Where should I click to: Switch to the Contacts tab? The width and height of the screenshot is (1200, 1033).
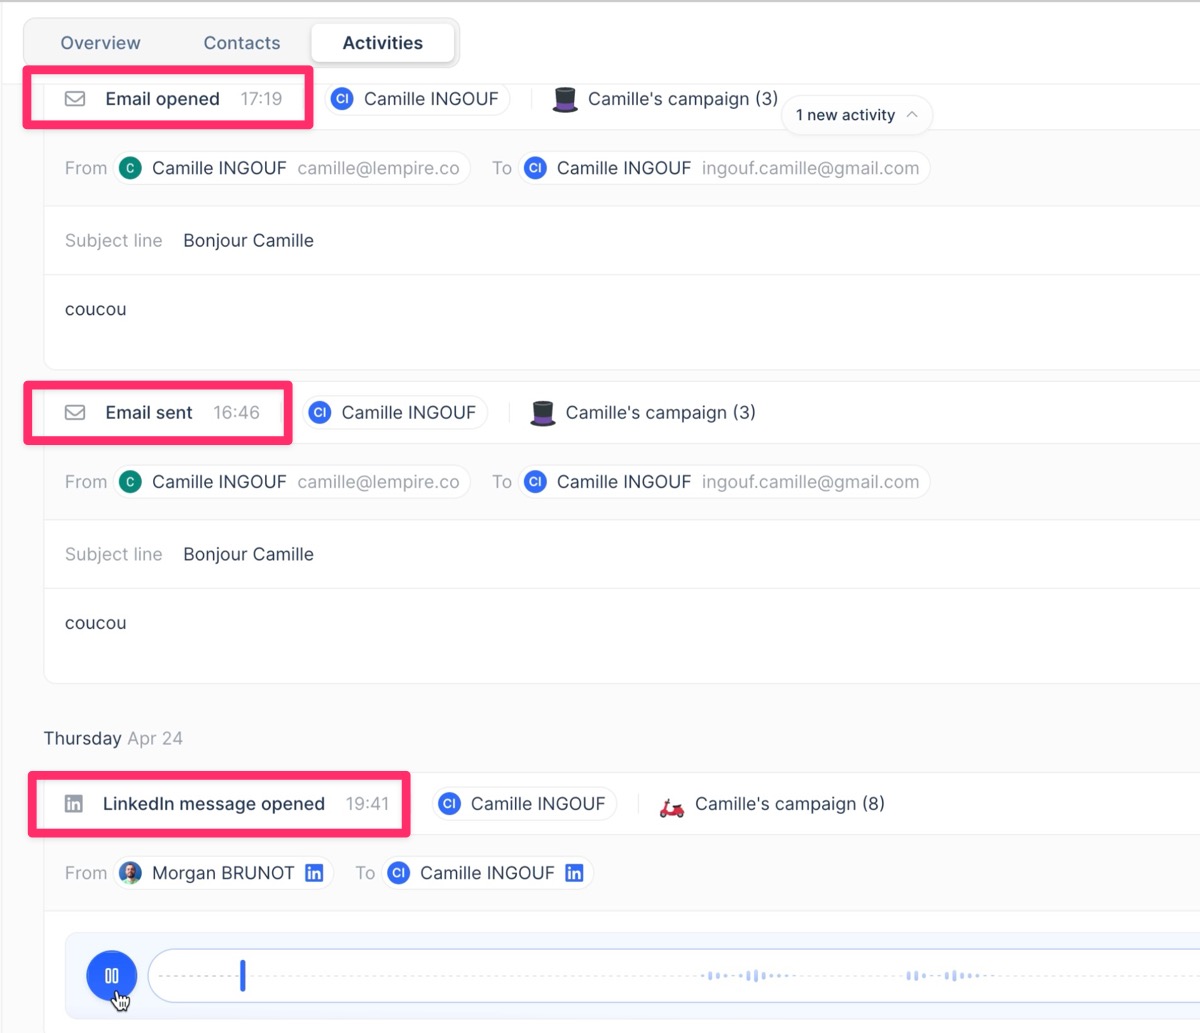pyautogui.click(x=241, y=42)
